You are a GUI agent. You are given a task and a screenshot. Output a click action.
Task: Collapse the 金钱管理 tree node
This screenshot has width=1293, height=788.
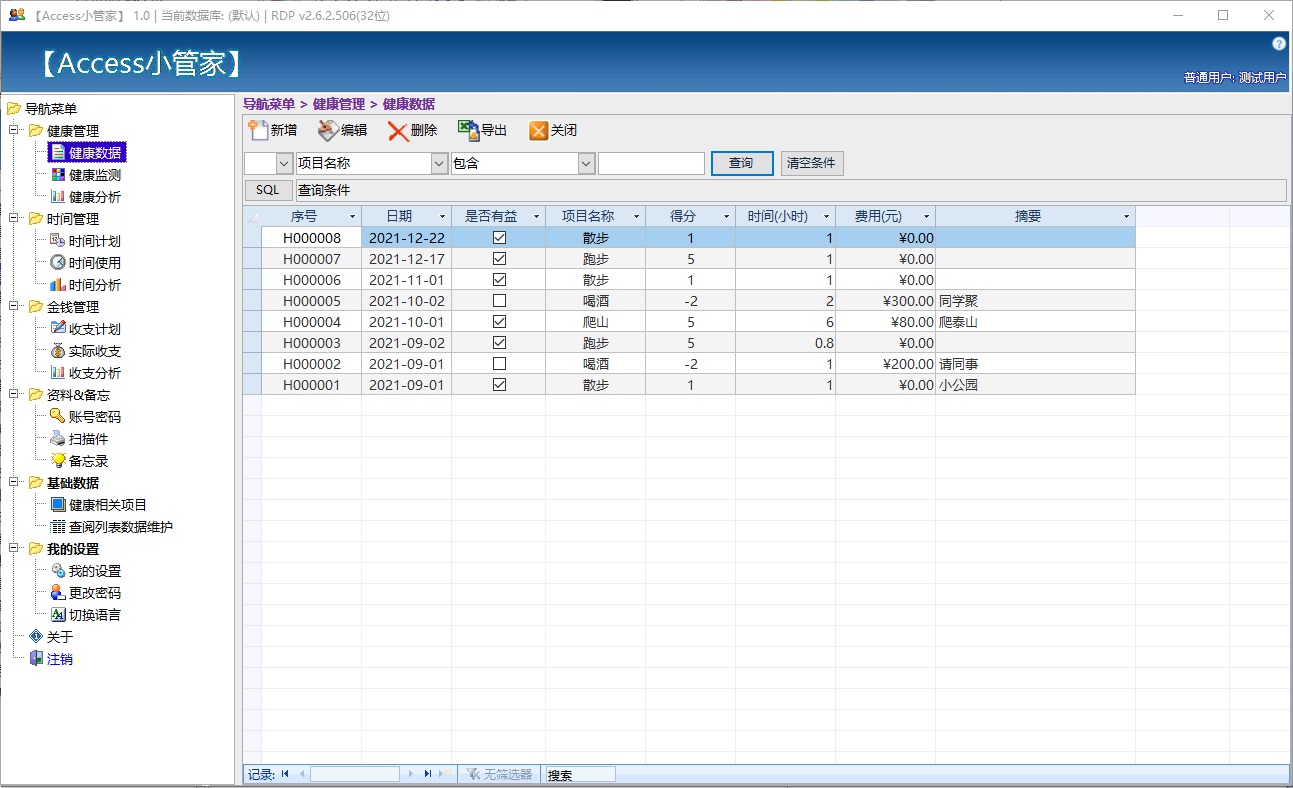pos(14,307)
